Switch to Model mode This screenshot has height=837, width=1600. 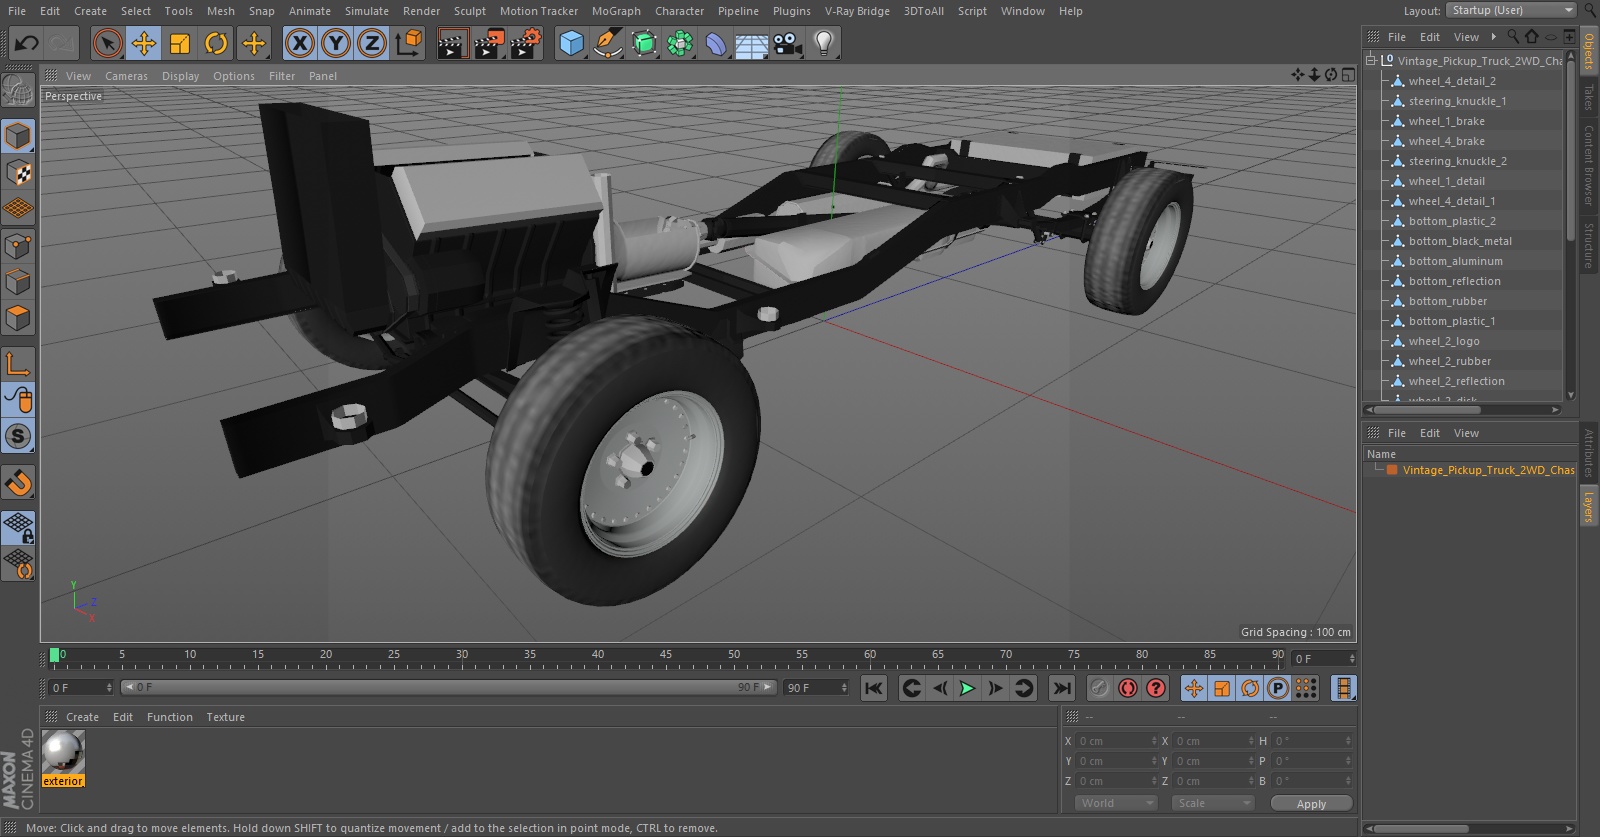(18, 136)
